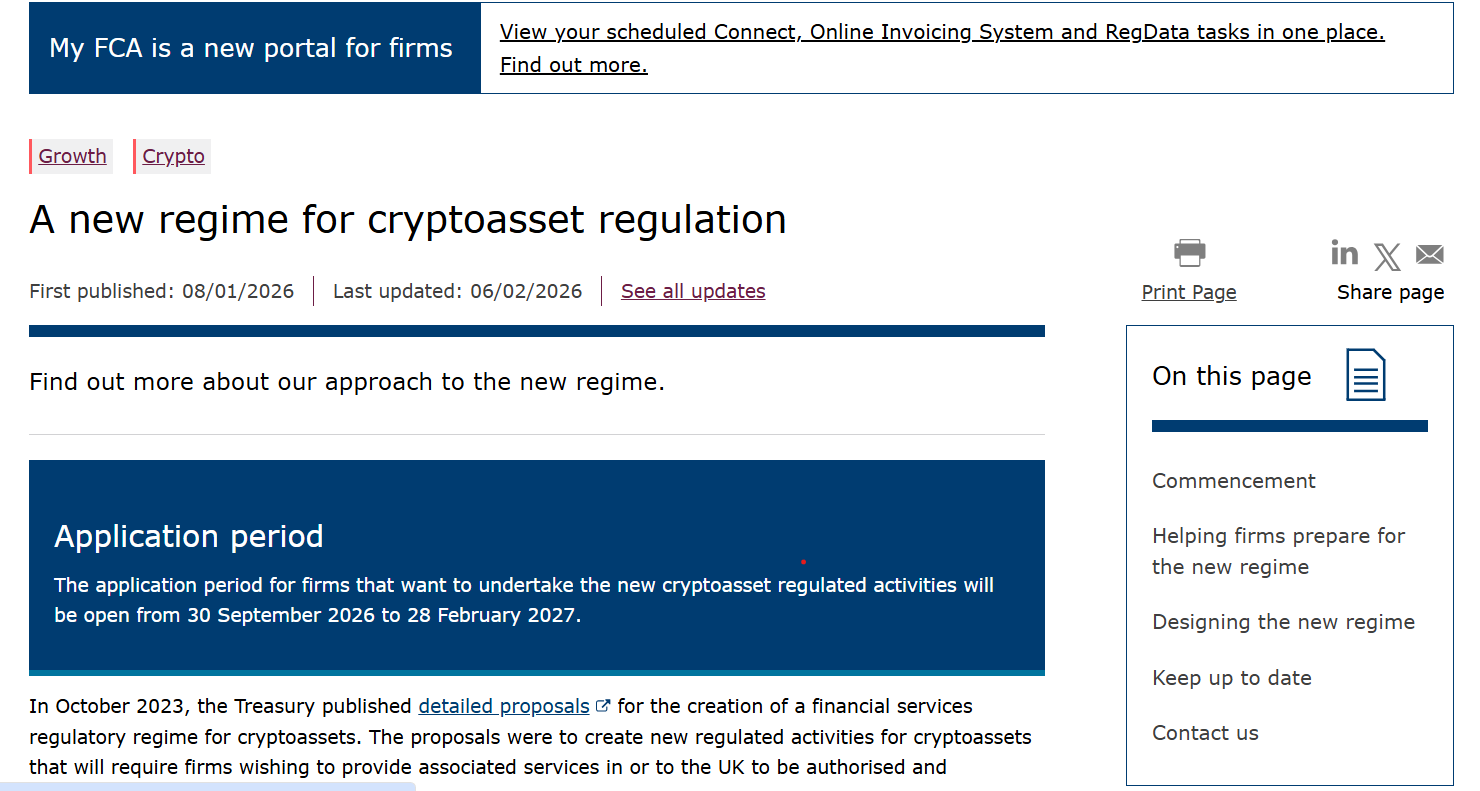This screenshot has height=791, width=1480.
Task: Jump to the 'Keep up to date' section
Action: click(1231, 677)
